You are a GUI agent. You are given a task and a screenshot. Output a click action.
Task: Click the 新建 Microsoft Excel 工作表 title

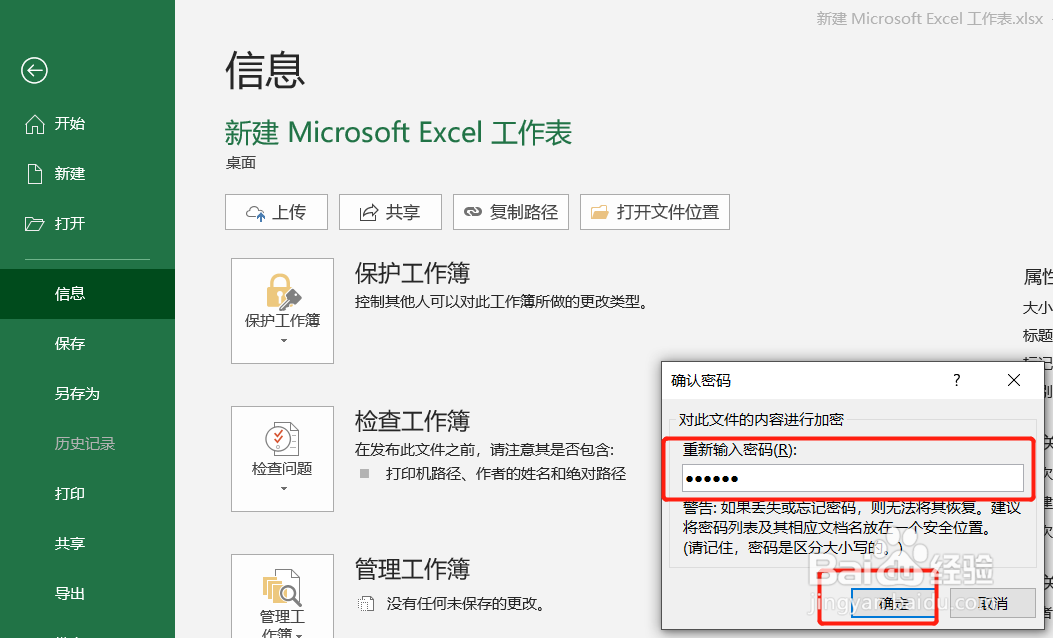click(398, 132)
